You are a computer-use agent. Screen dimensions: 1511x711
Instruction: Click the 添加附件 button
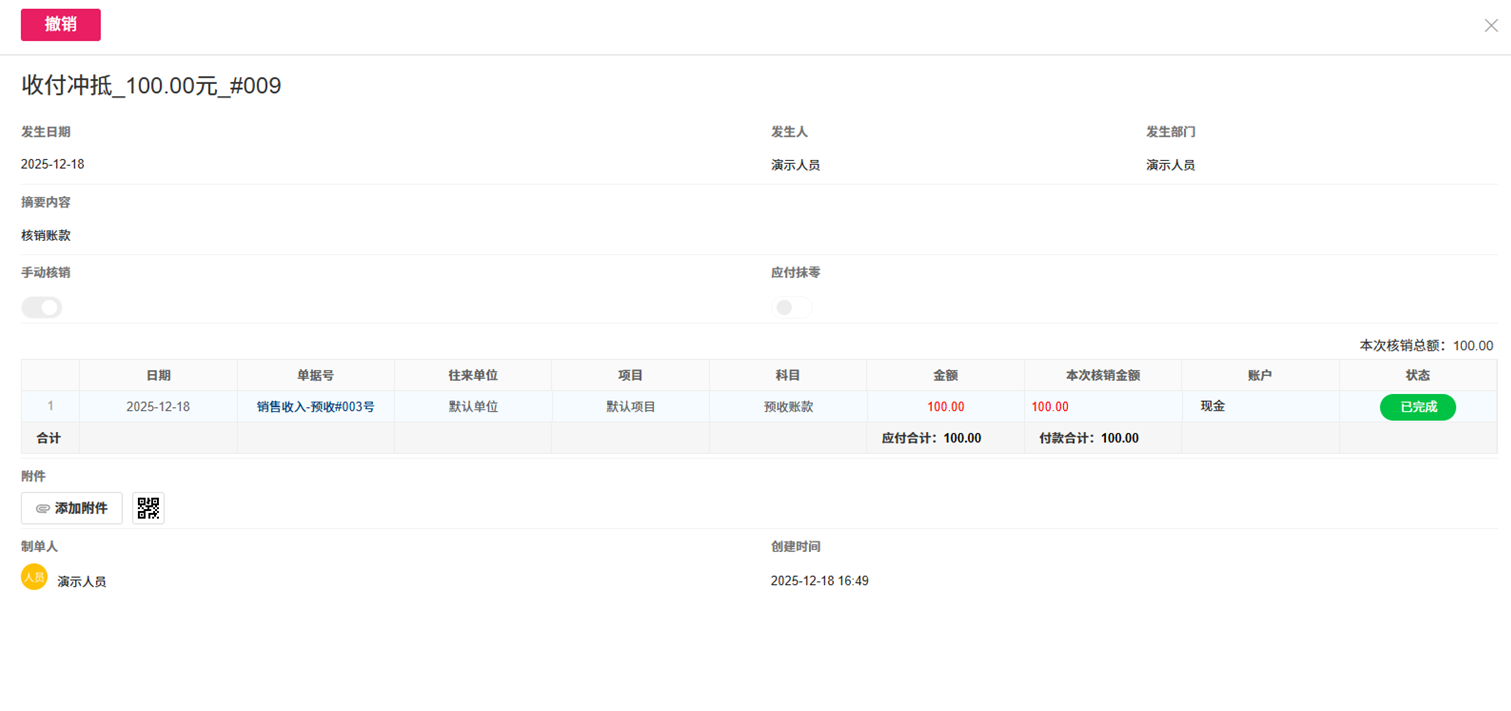[x=72, y=508]
